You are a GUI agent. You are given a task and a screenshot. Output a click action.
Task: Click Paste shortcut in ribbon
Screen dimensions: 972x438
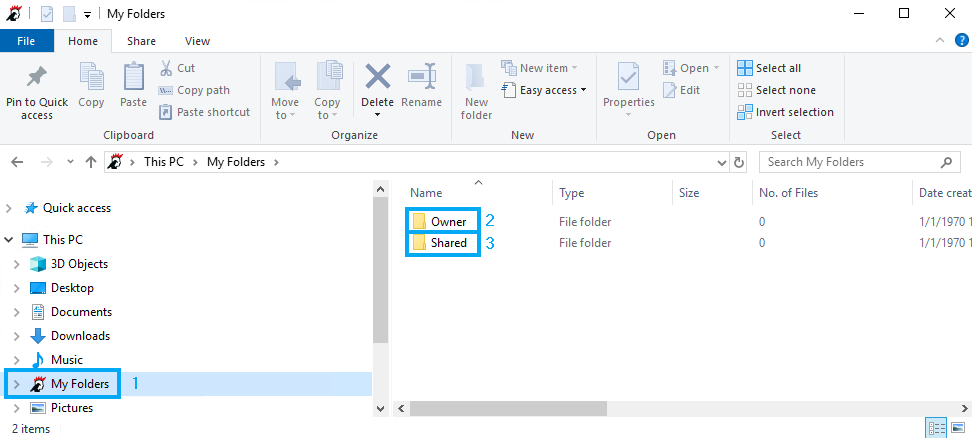[205, 112]
